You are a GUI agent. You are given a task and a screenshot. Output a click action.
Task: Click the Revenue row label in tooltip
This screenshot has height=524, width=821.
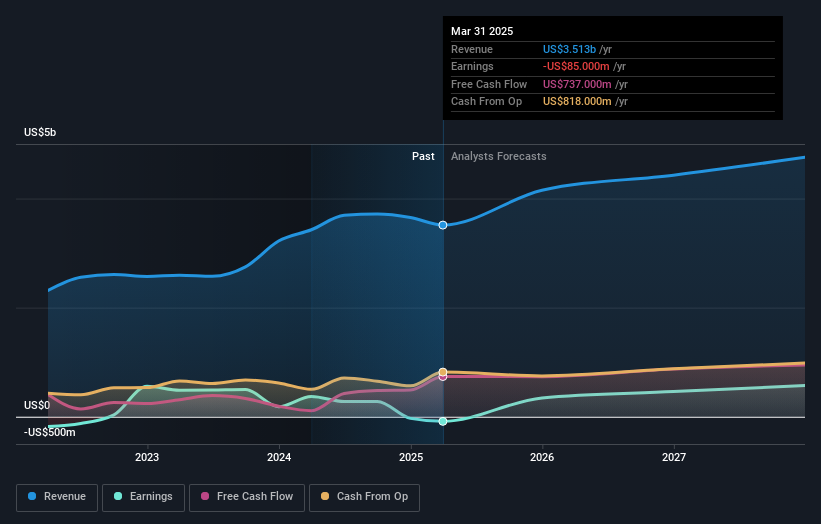pyautogui.click(x=472, y=49)
